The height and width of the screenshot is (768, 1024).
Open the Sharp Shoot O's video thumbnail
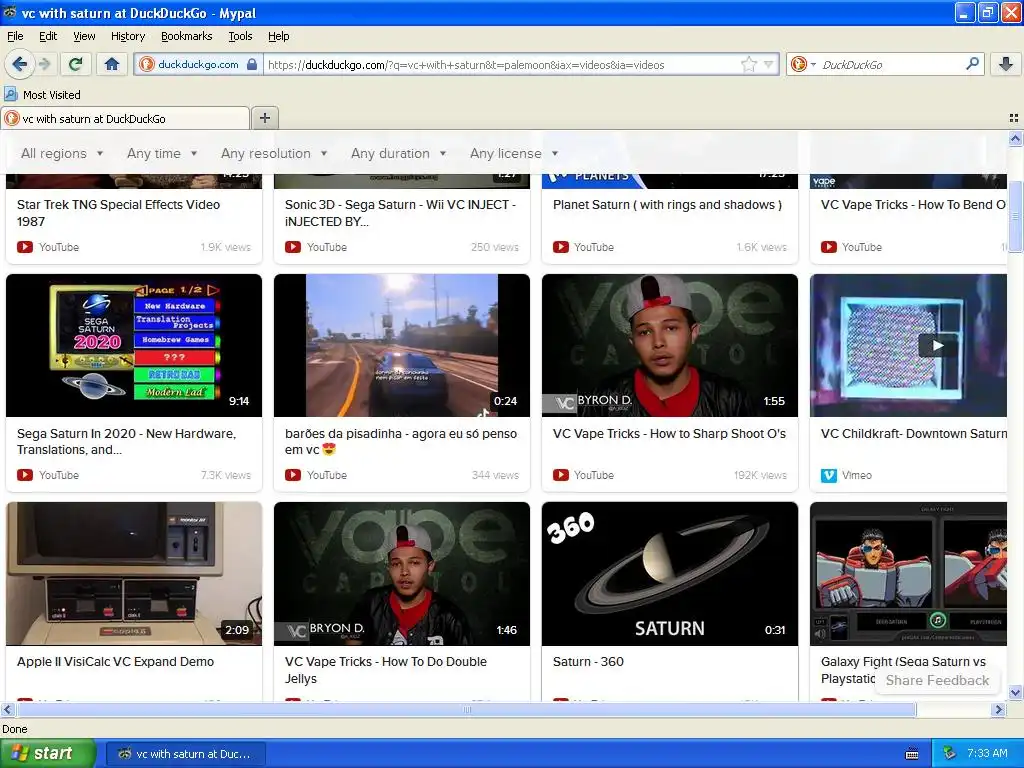[670, 345]
